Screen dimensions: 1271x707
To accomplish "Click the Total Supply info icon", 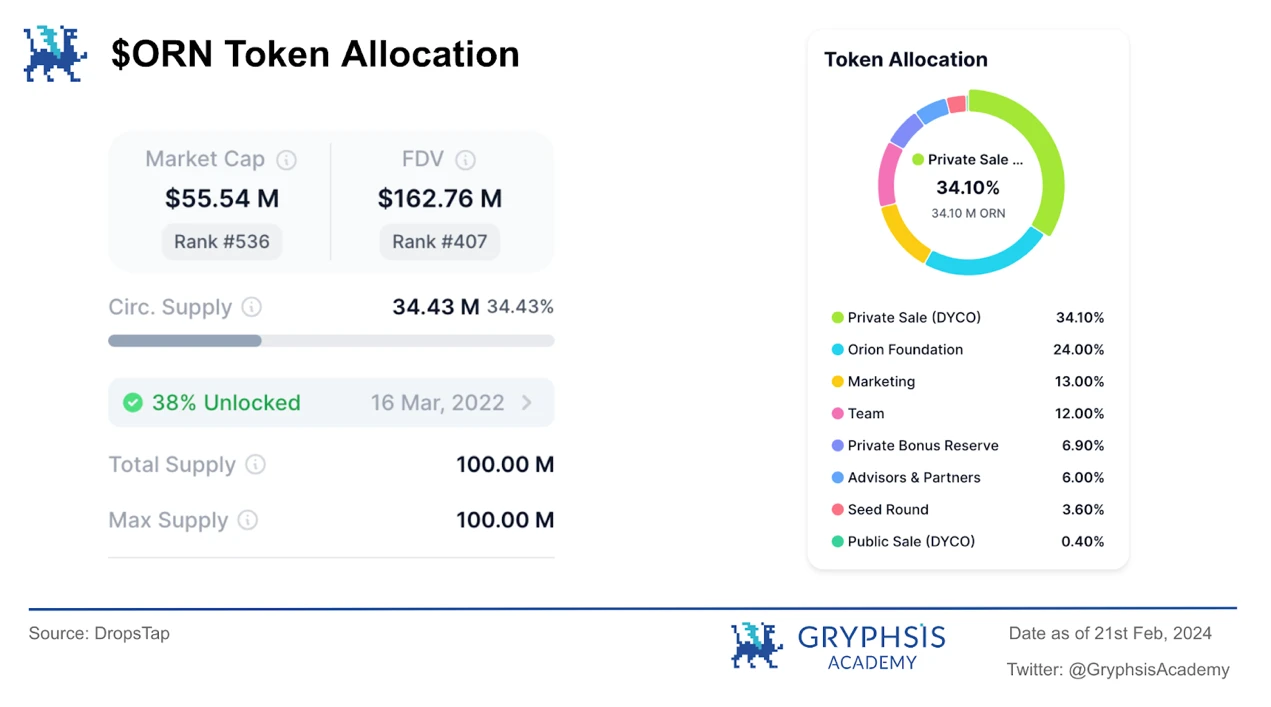I will click(256, 465).
